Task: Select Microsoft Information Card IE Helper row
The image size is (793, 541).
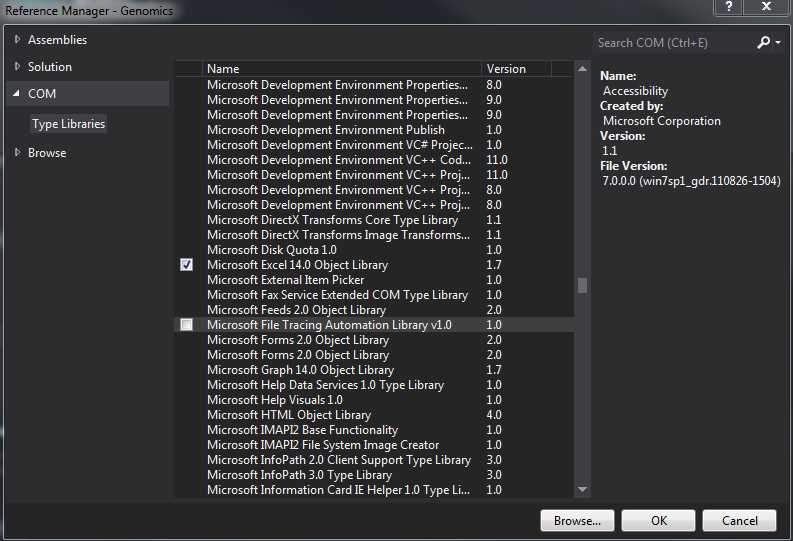Action: (374, 490)
